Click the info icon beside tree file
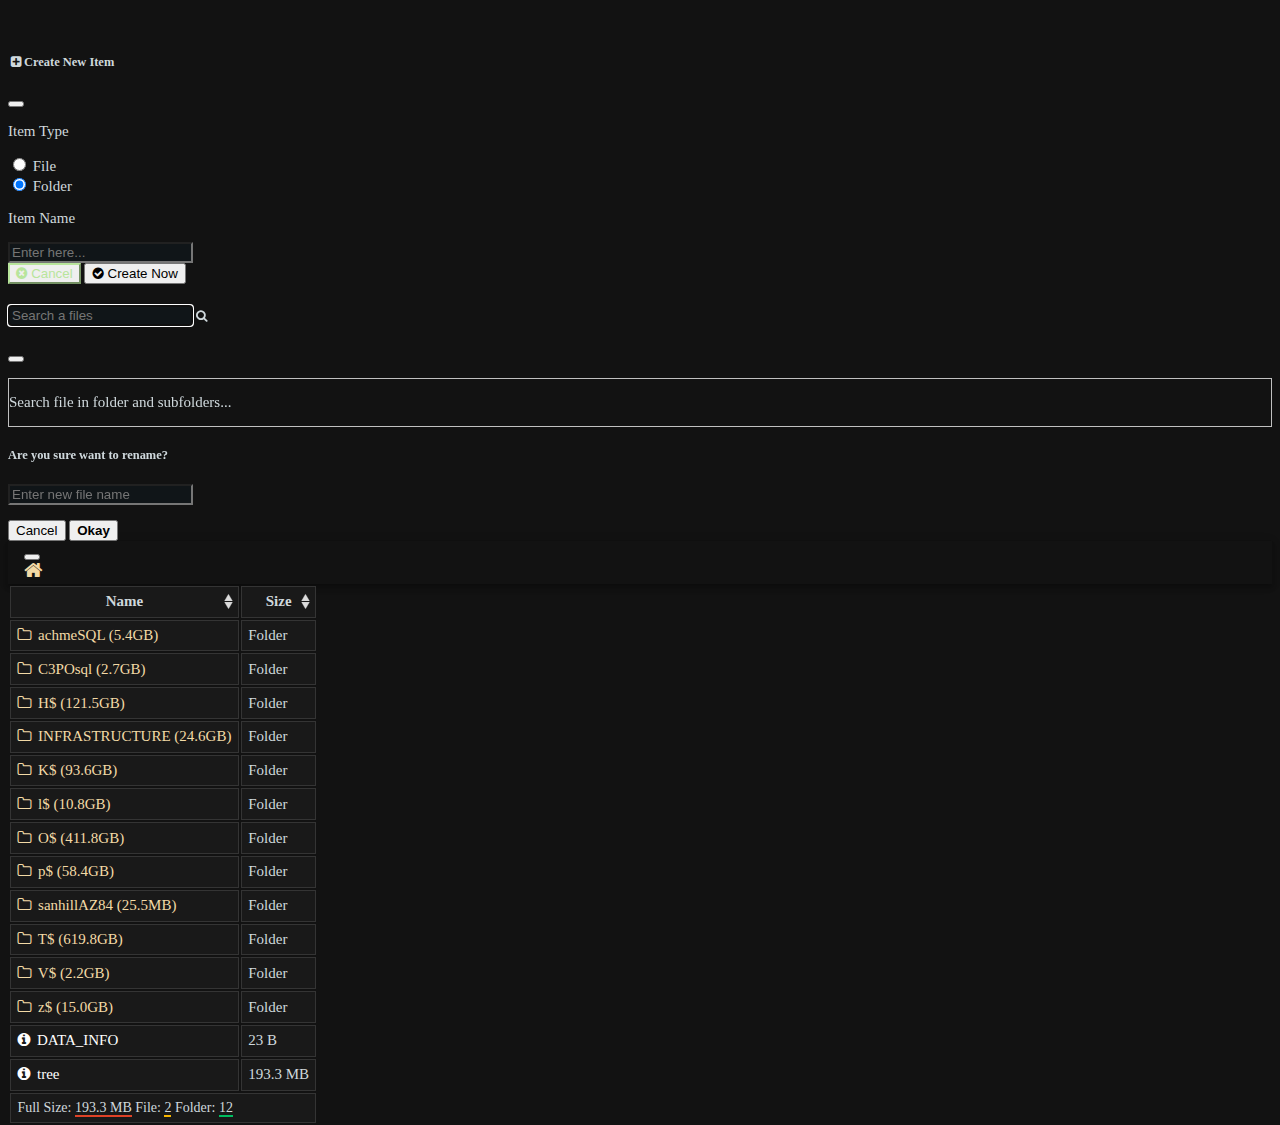 click(x=24, y=1074)
